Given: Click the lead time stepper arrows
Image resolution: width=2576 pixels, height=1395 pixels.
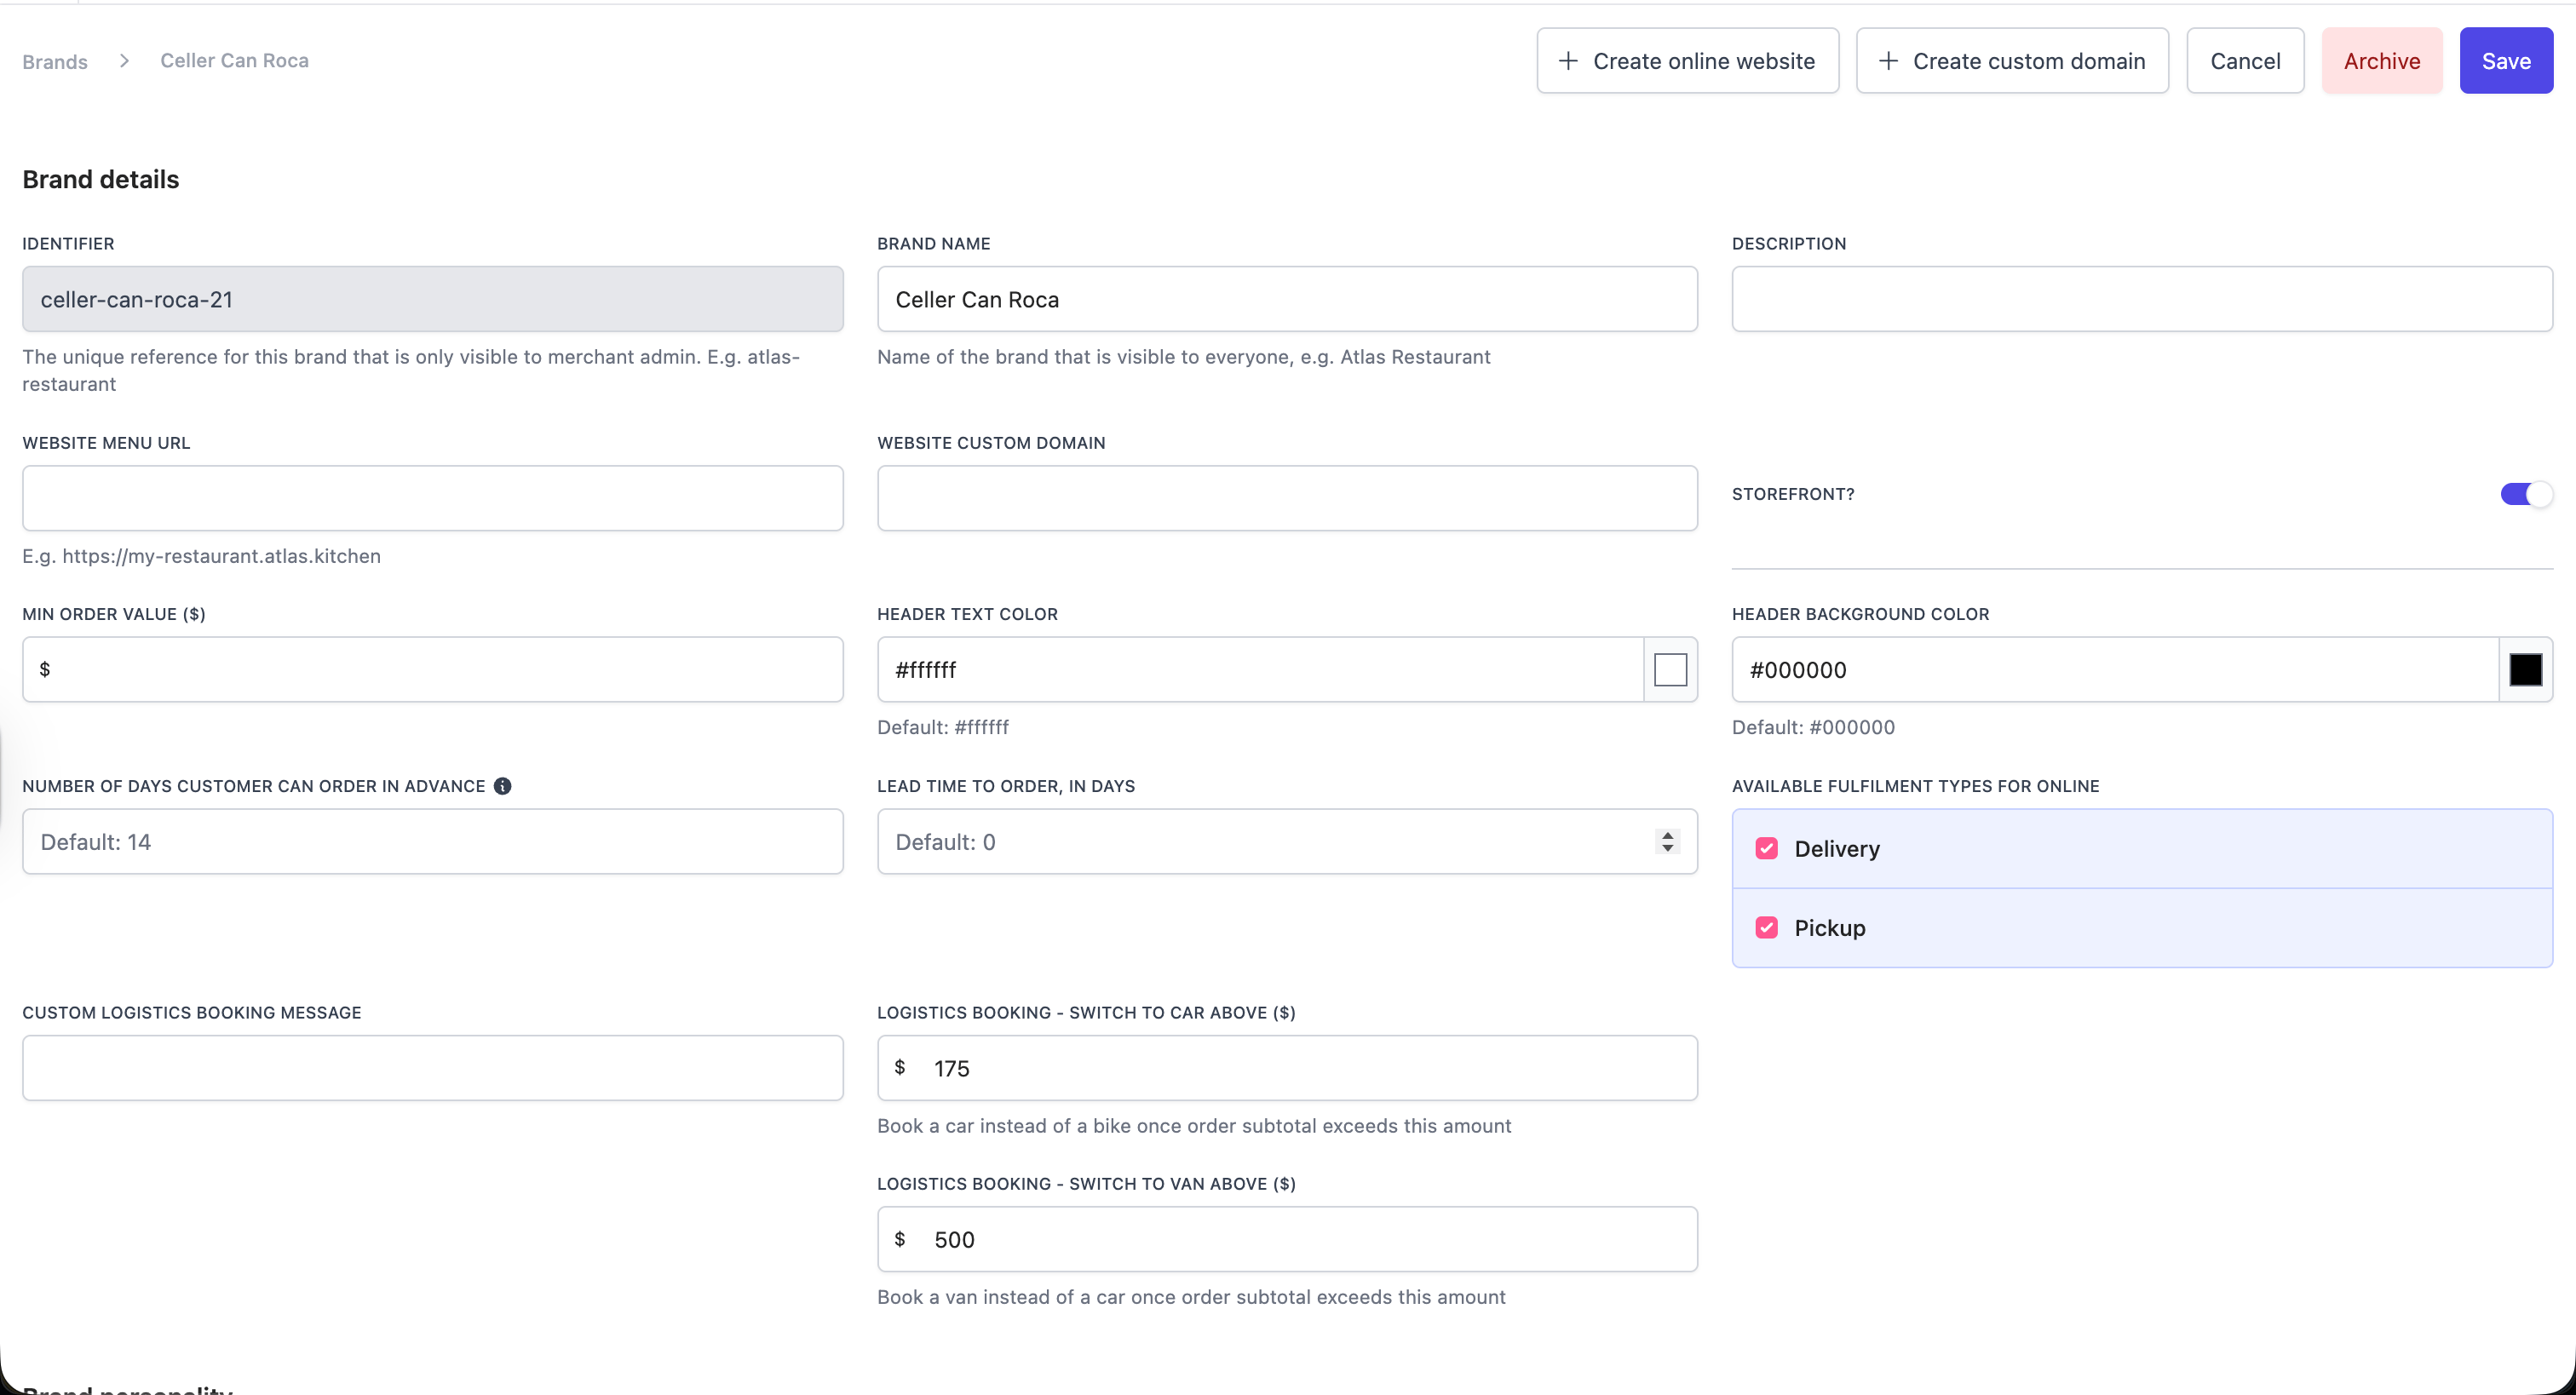Looking at the screenshot, I should click(1666, 842).
